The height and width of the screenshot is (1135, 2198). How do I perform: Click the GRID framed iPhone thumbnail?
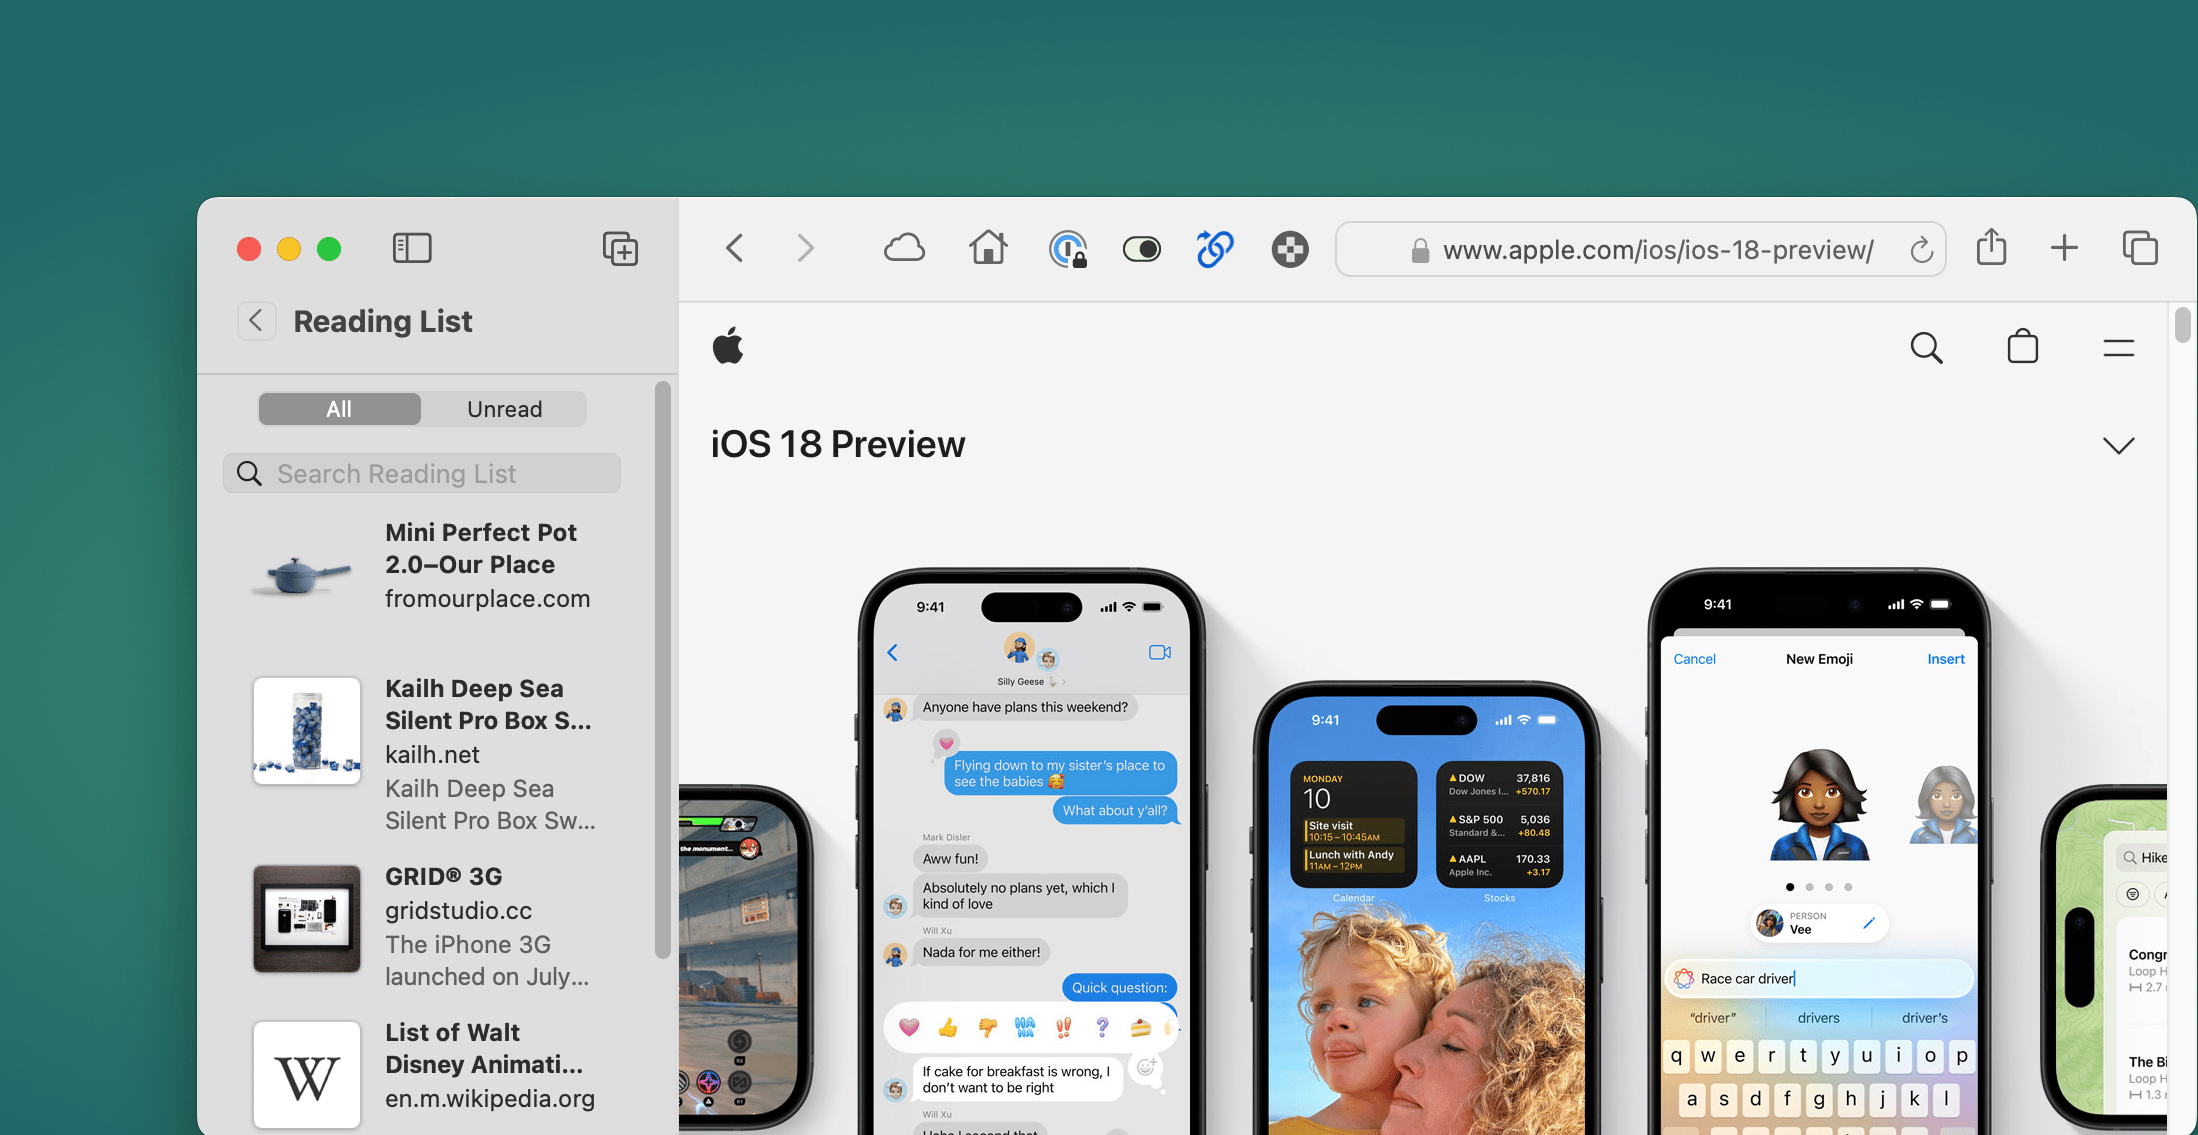[x=306, y=919]
